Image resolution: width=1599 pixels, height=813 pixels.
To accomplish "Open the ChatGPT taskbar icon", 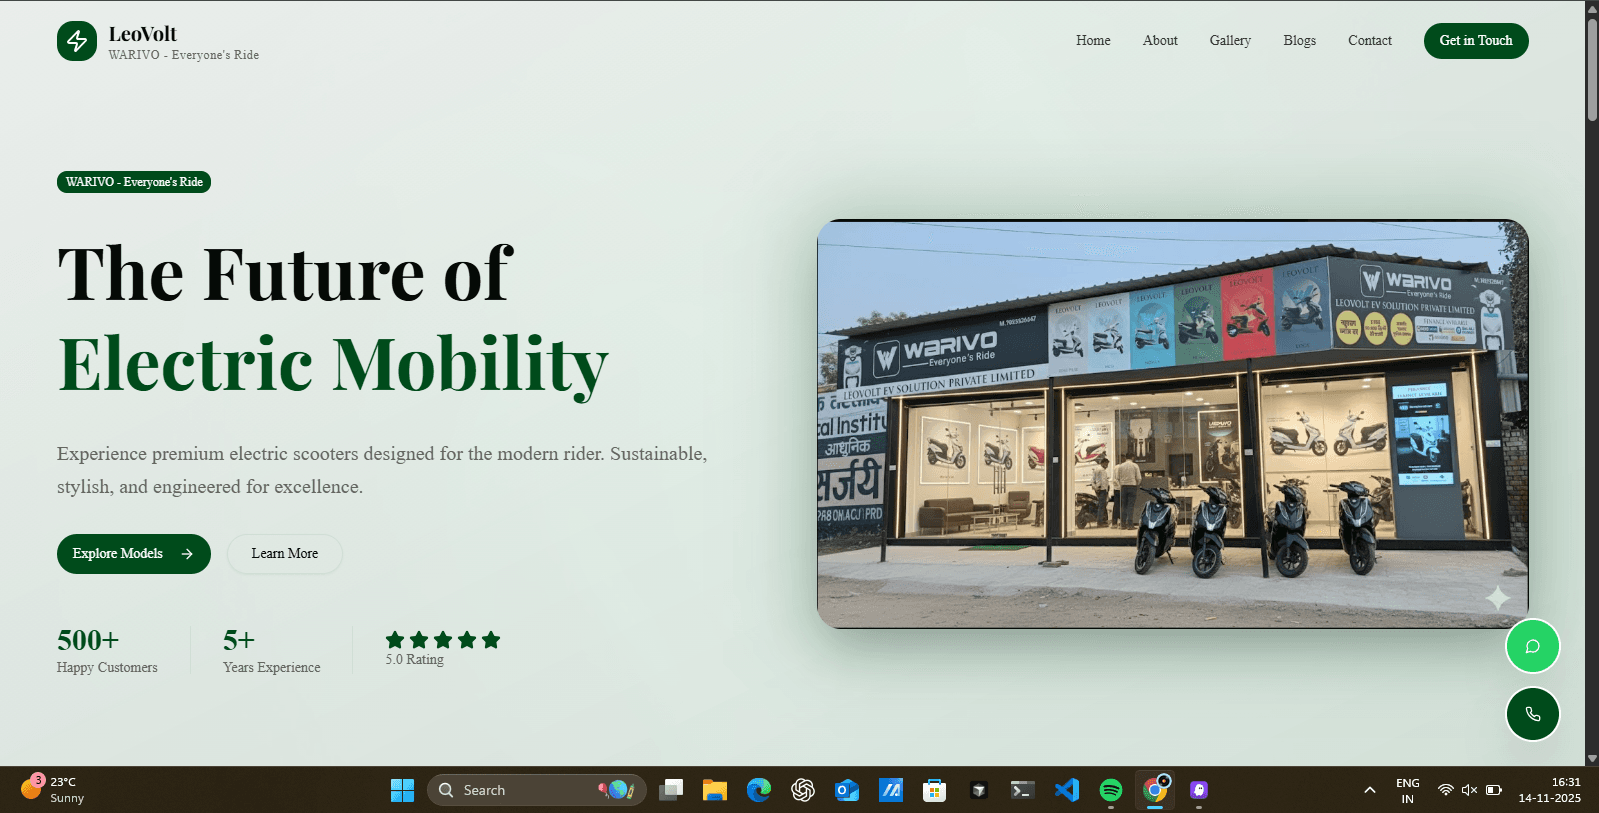I will pyautogui.click(x=803, y=790).
